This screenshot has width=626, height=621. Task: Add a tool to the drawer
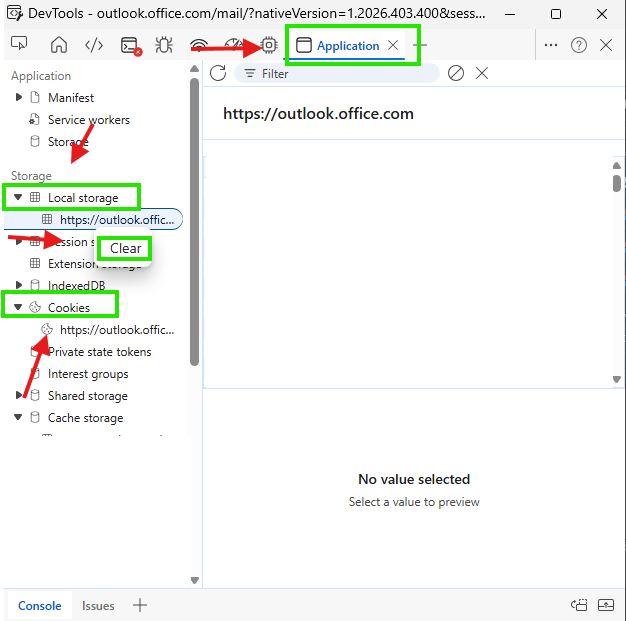140,605
